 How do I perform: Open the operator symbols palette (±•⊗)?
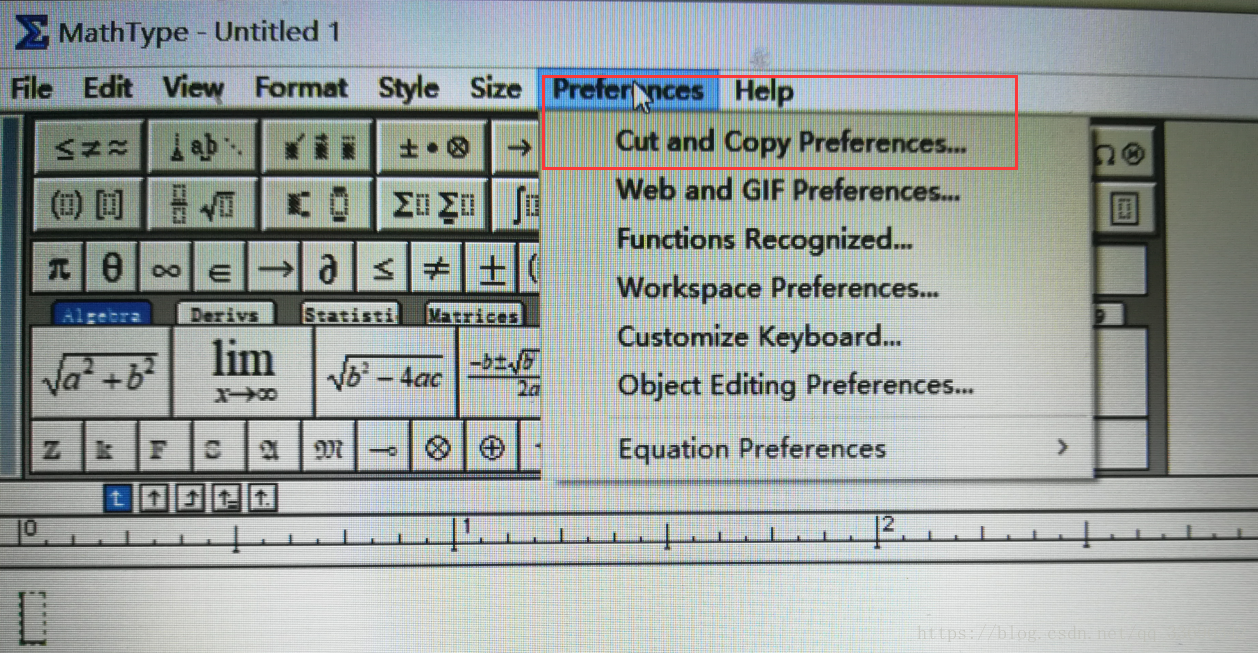[x=432, y=148]
